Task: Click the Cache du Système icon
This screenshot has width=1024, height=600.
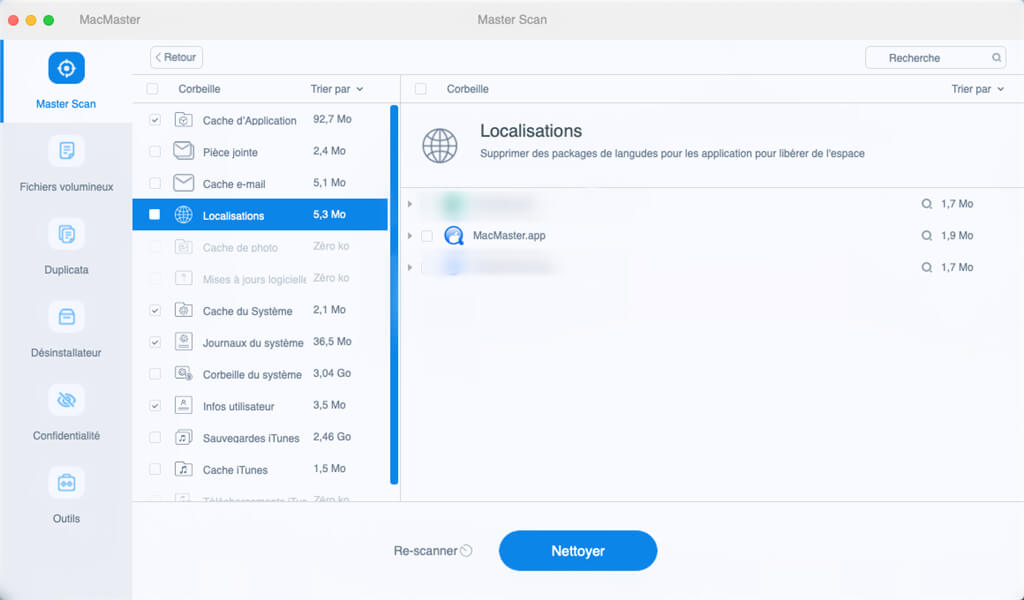Action: [184, 310]
